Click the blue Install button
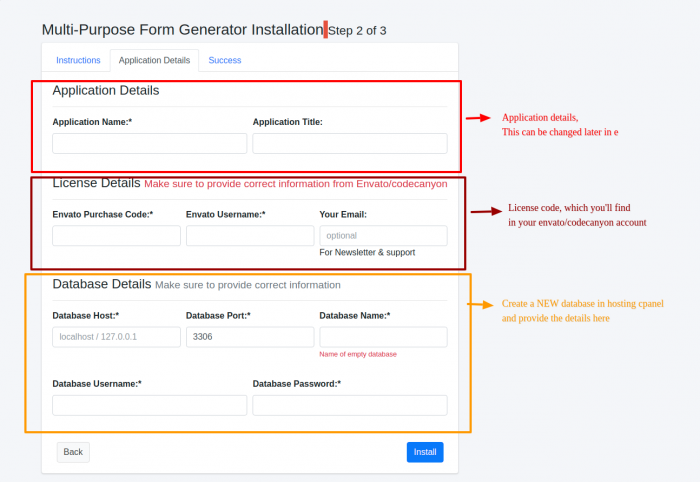Viewport: 700px width, 482px height. [425, 452]
